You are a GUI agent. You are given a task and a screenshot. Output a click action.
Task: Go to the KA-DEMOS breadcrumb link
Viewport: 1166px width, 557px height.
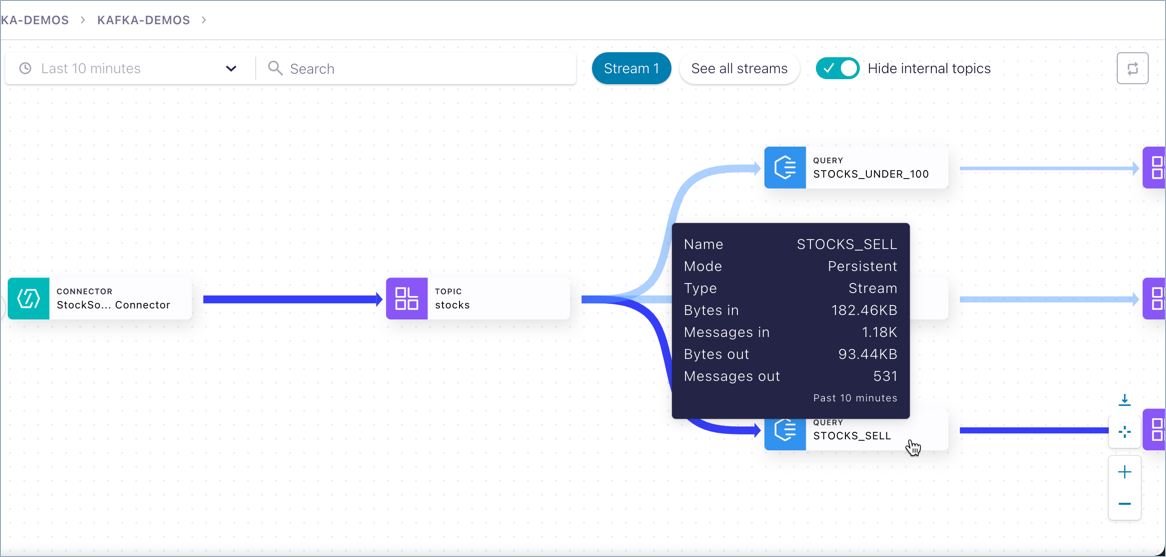(x=35, y=20)
